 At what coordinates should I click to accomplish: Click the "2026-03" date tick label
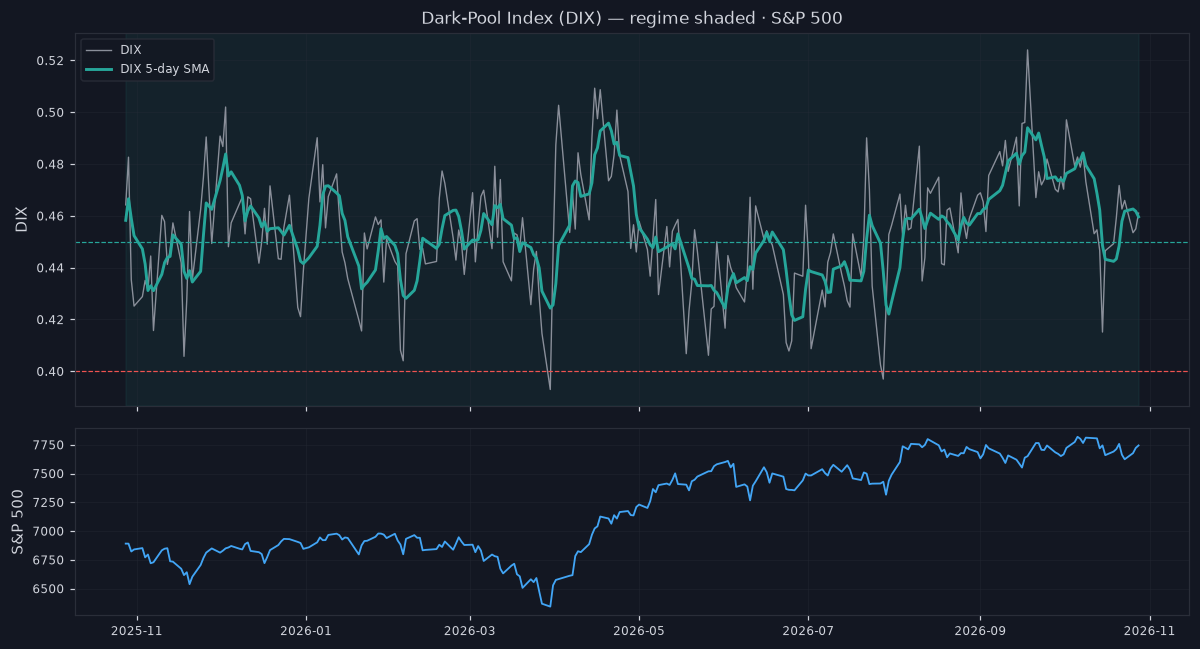tap(469, 631)
